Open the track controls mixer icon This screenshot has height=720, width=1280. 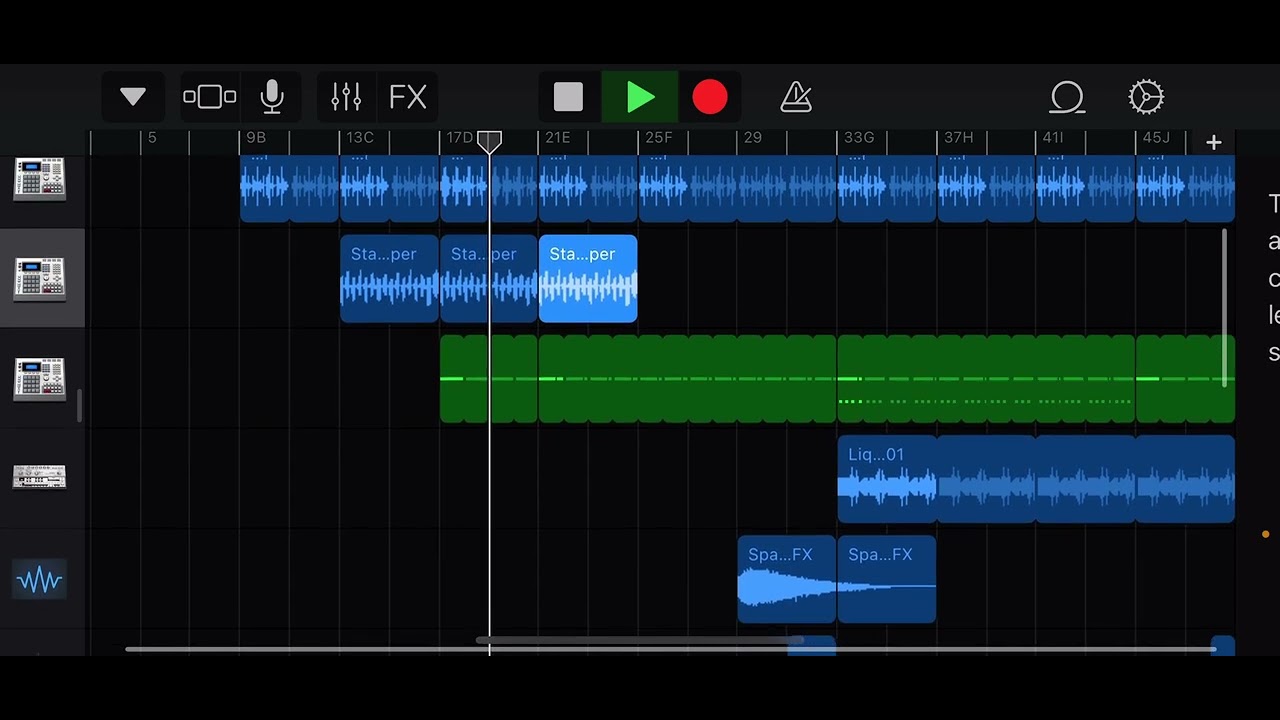point(346,97)
